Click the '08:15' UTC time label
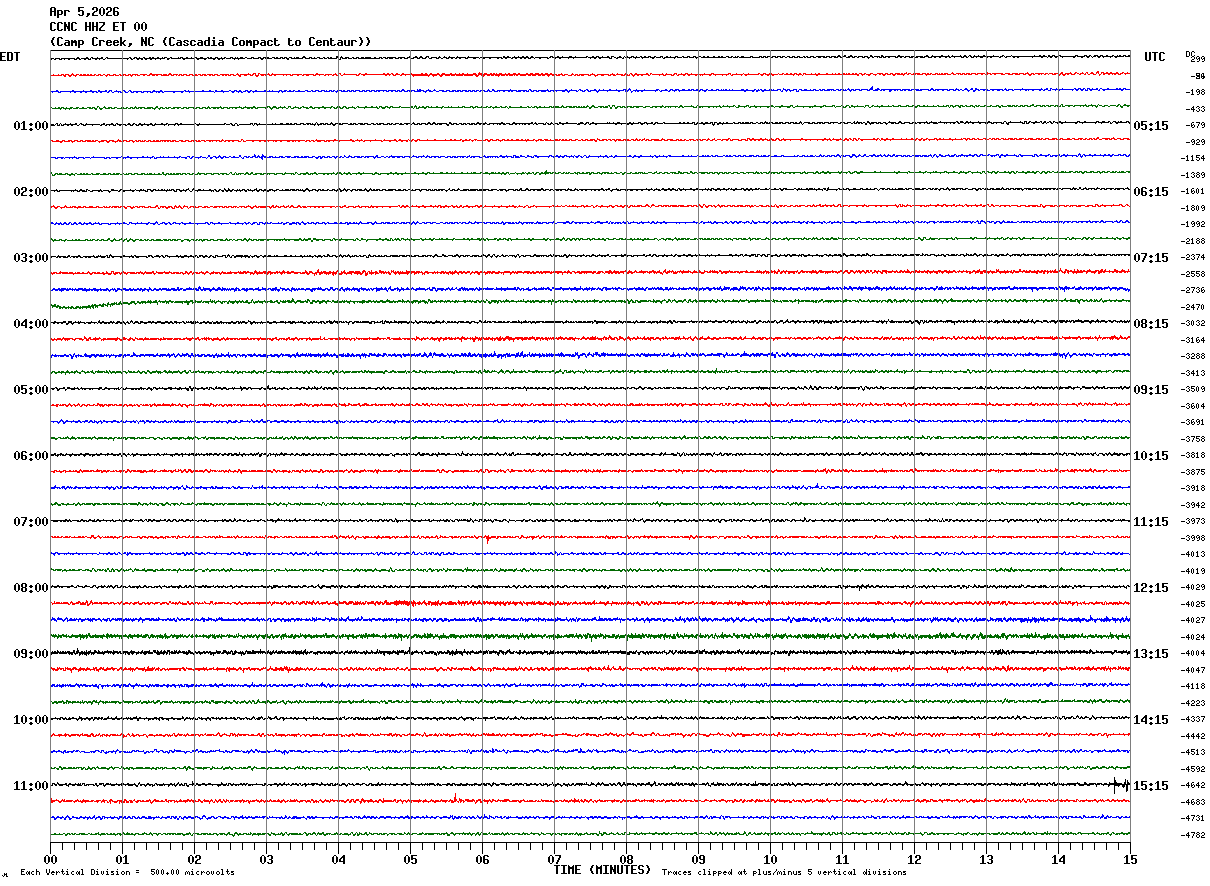Screen dimensions: 1210x886 tap(1151, 324)
